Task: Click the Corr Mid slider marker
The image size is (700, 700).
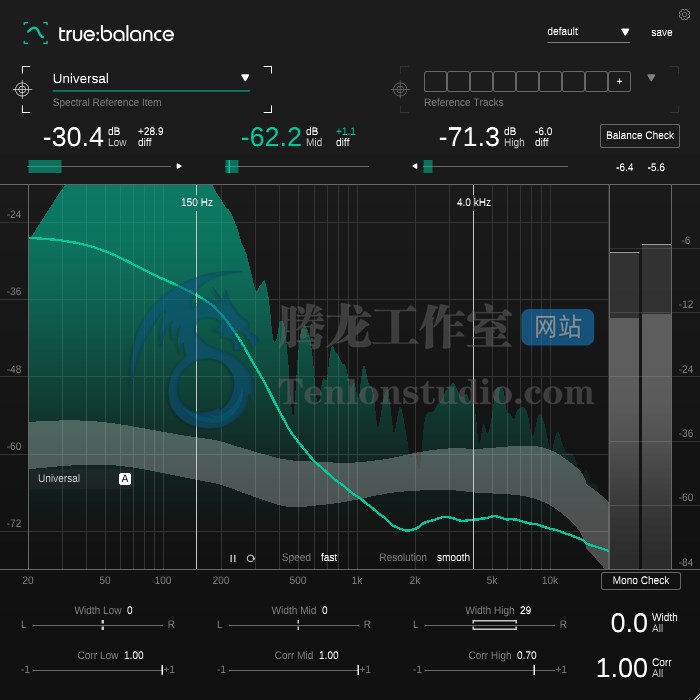Action: (358, 670)
